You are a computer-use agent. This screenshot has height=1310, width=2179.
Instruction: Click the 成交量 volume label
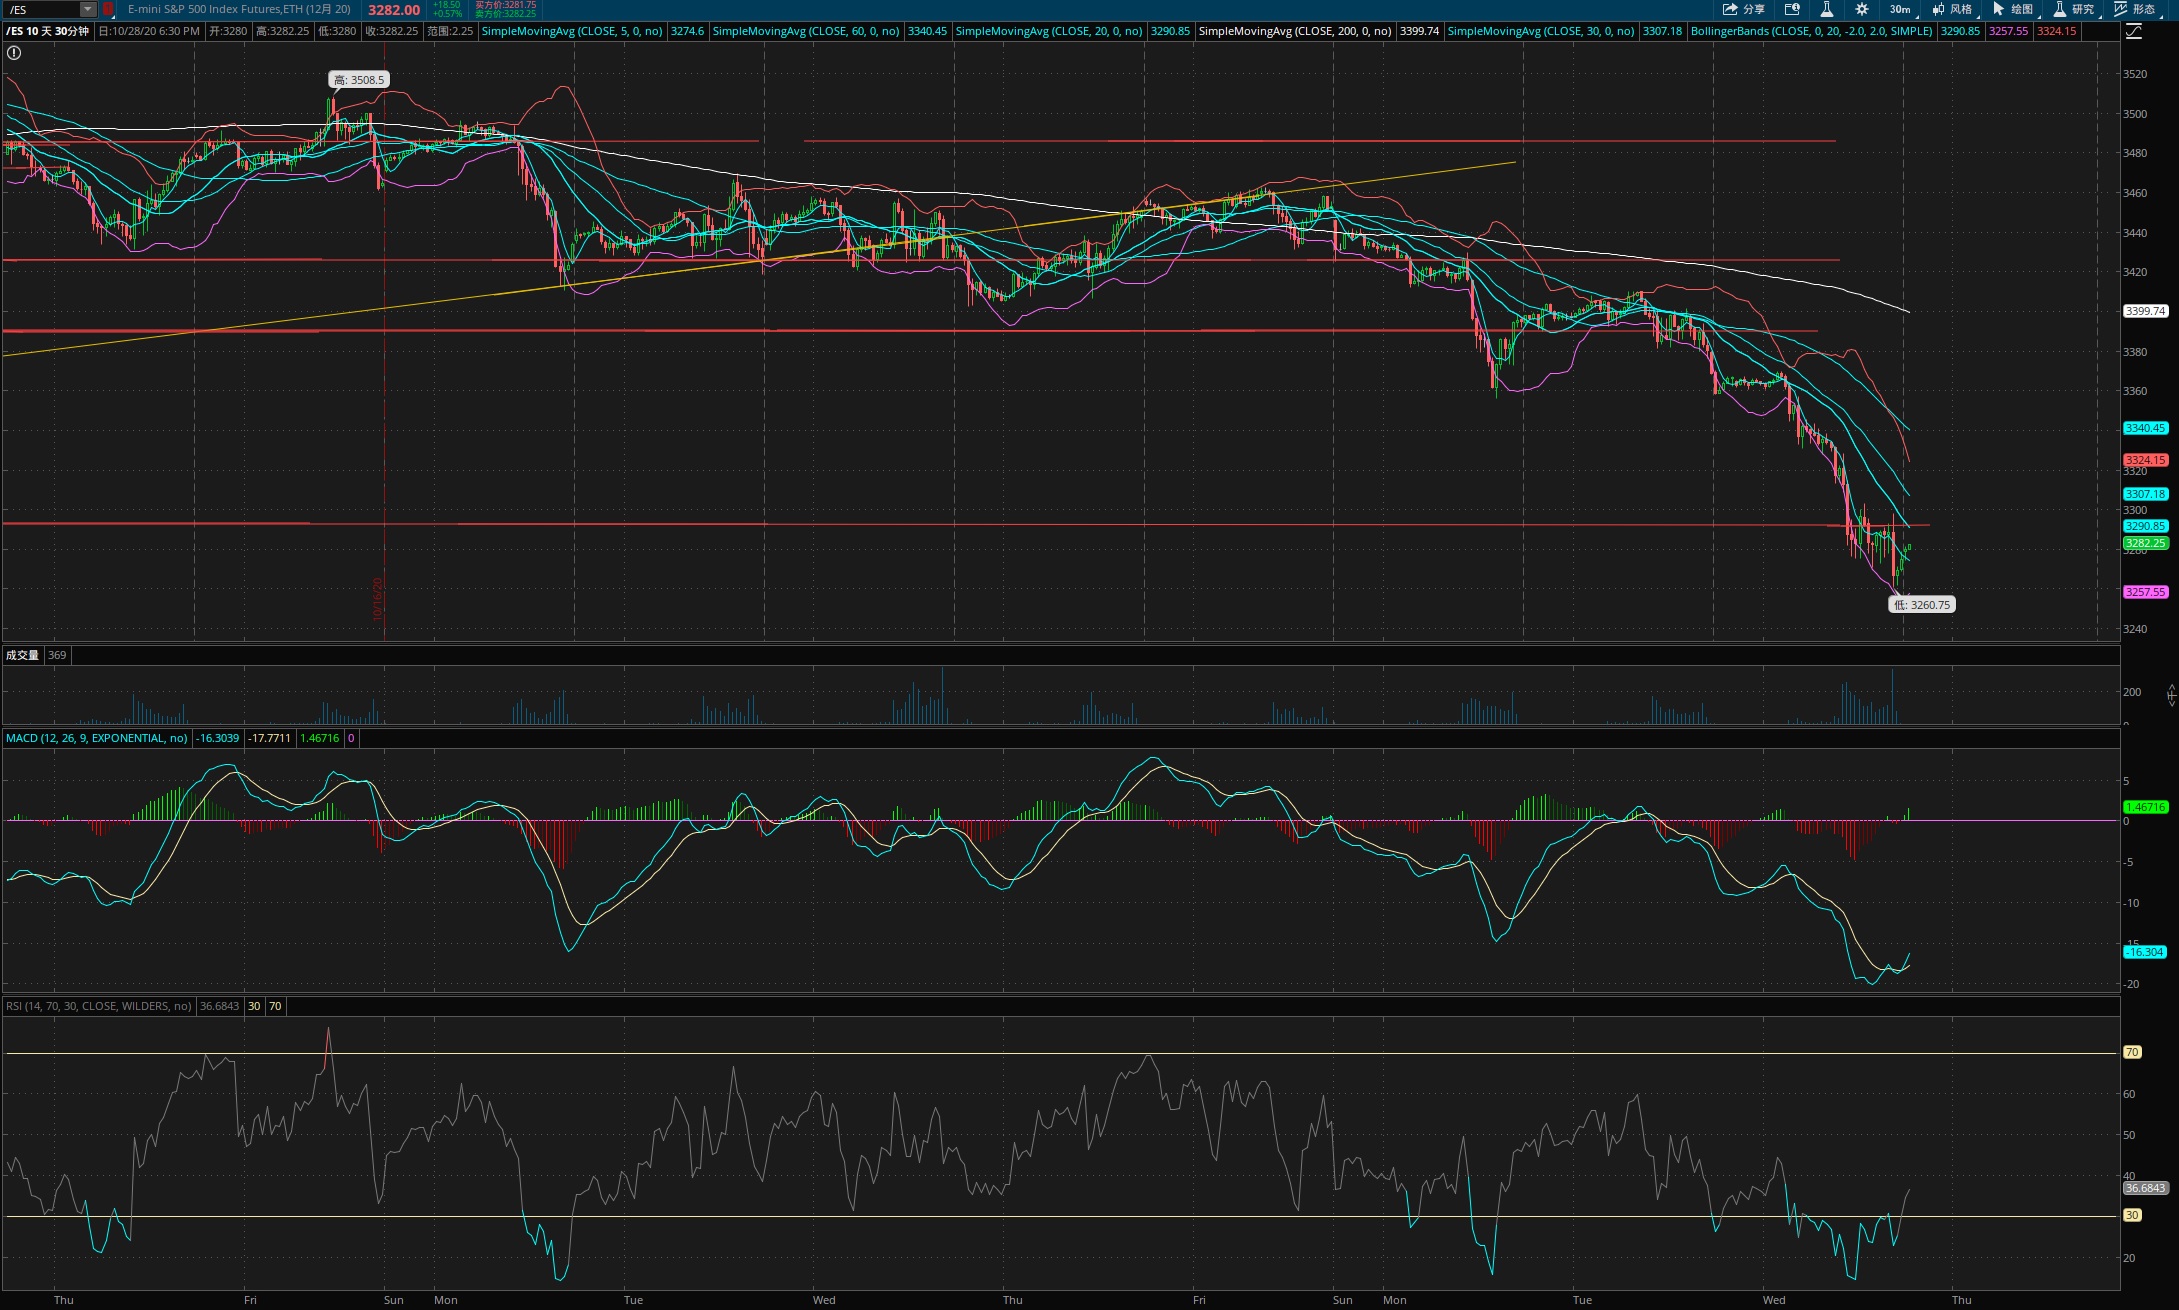click(22, 655)
